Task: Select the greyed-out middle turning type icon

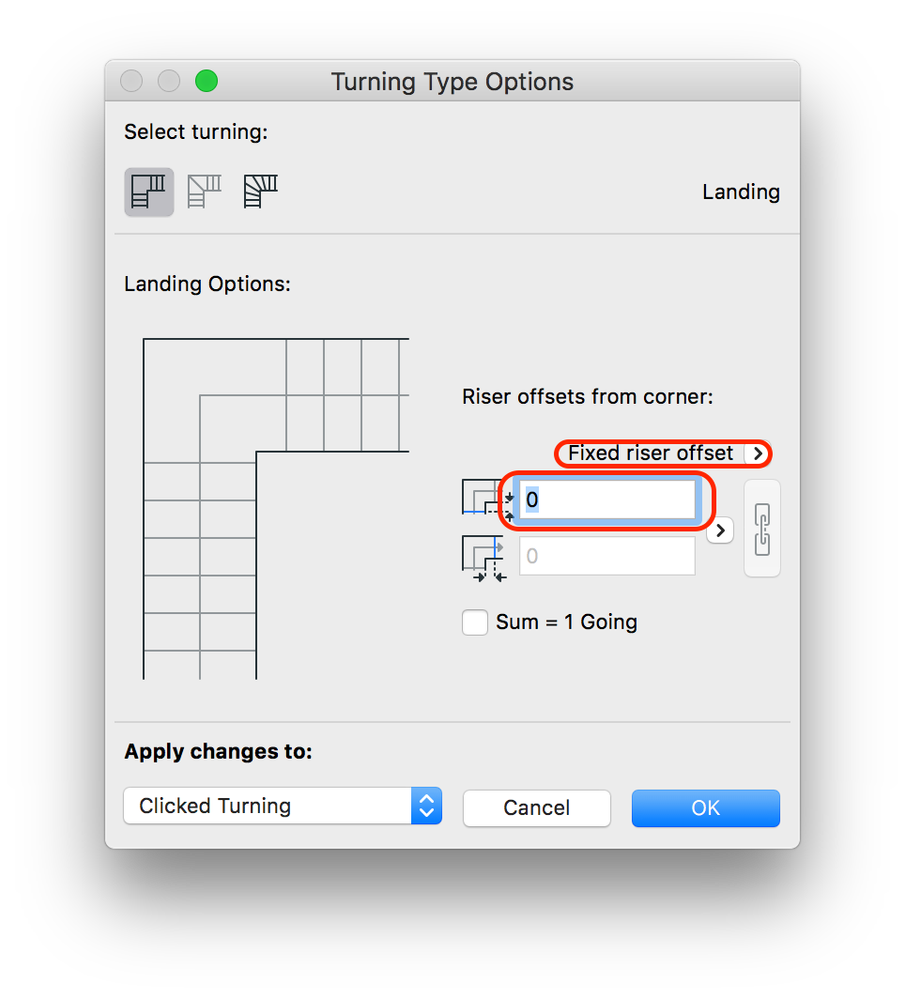Action: [204, 191]
